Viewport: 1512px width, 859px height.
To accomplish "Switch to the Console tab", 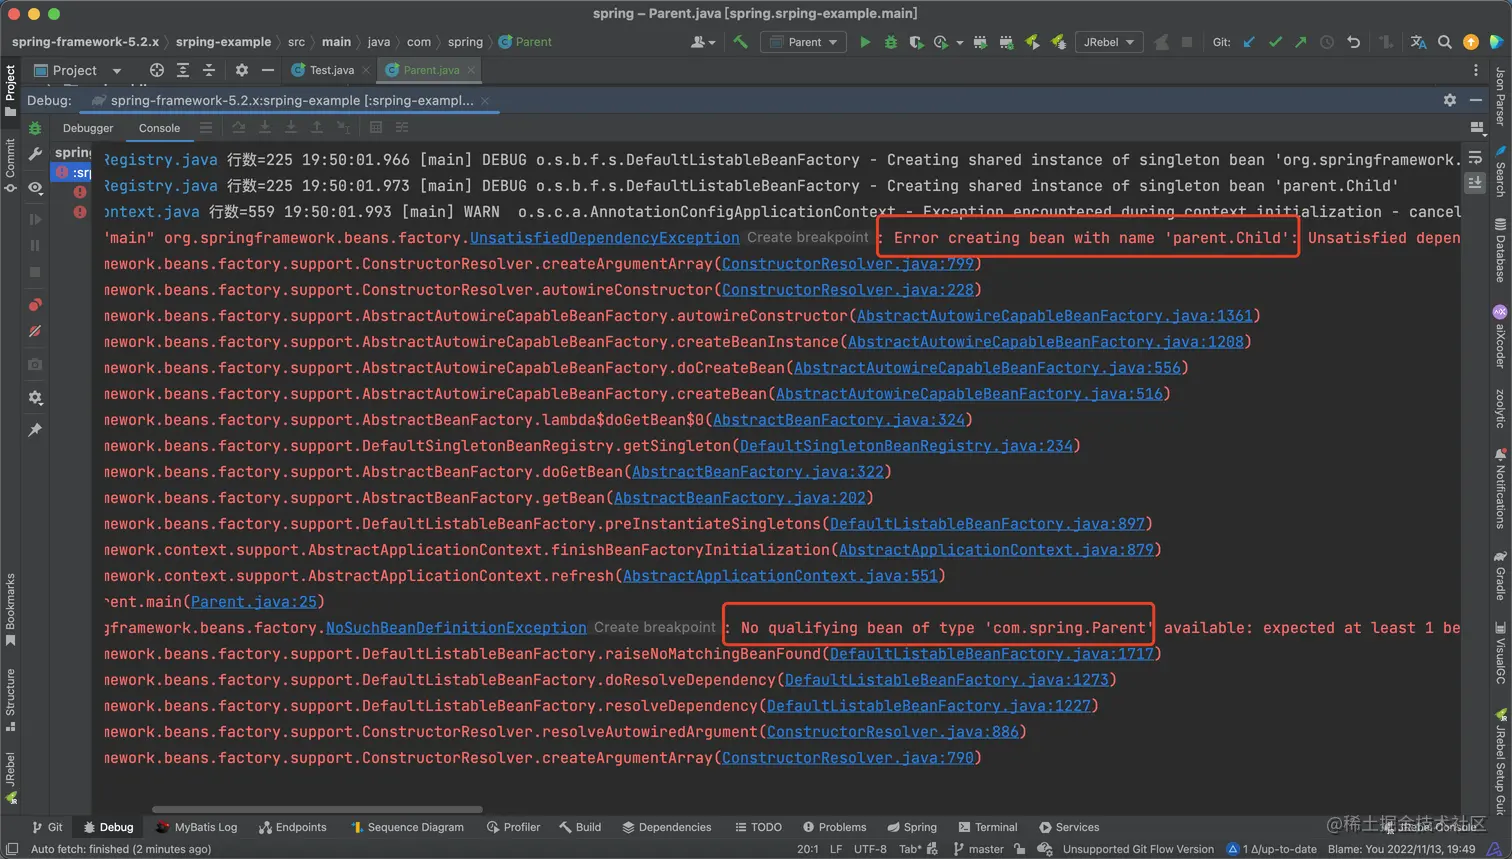I will click(x=159, y=128).
